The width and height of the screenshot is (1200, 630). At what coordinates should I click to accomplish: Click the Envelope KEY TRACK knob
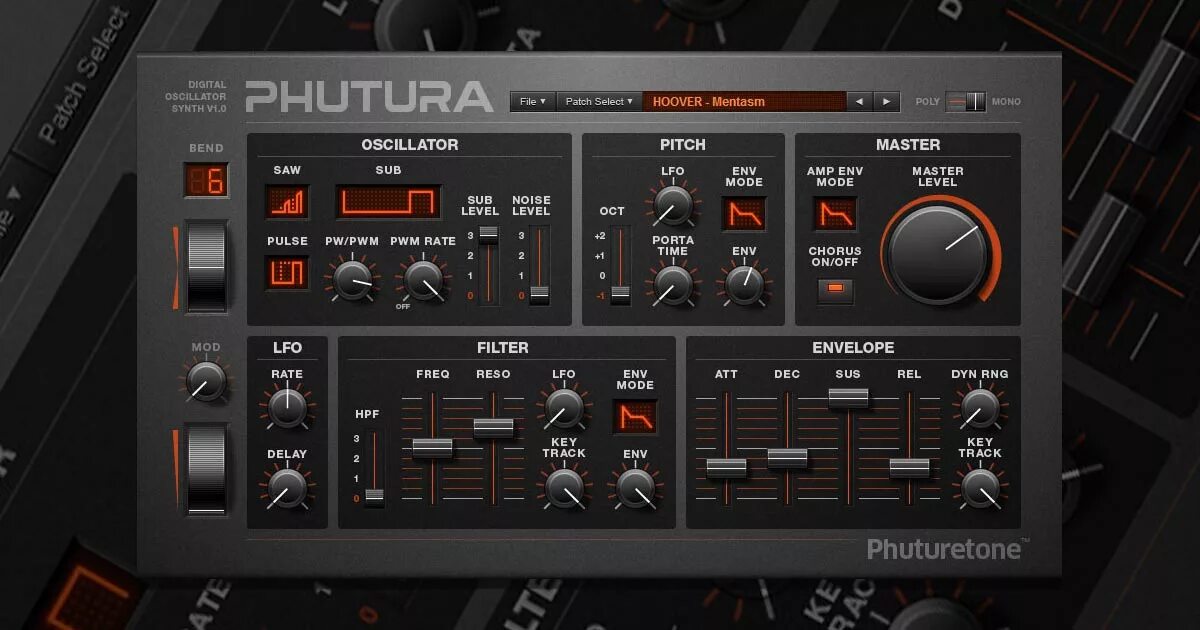(x=980, y=488)
